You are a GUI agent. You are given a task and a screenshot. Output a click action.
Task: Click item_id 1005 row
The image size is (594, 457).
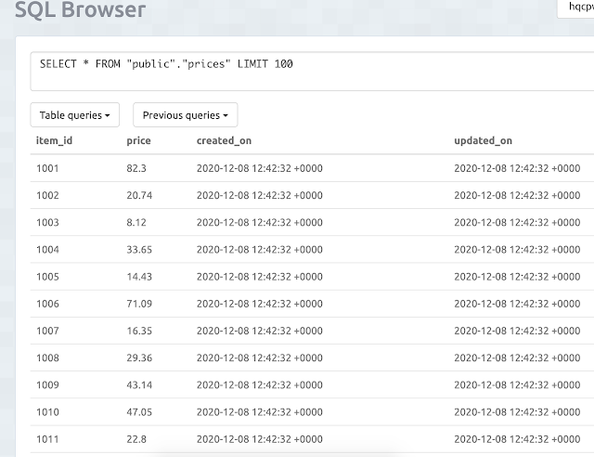312,277
